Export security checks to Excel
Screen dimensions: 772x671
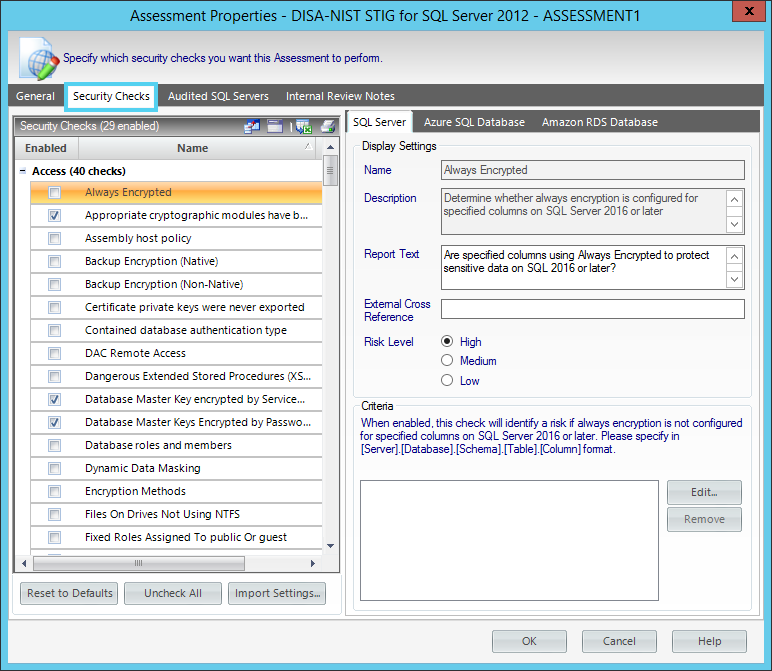click(303, 126)
